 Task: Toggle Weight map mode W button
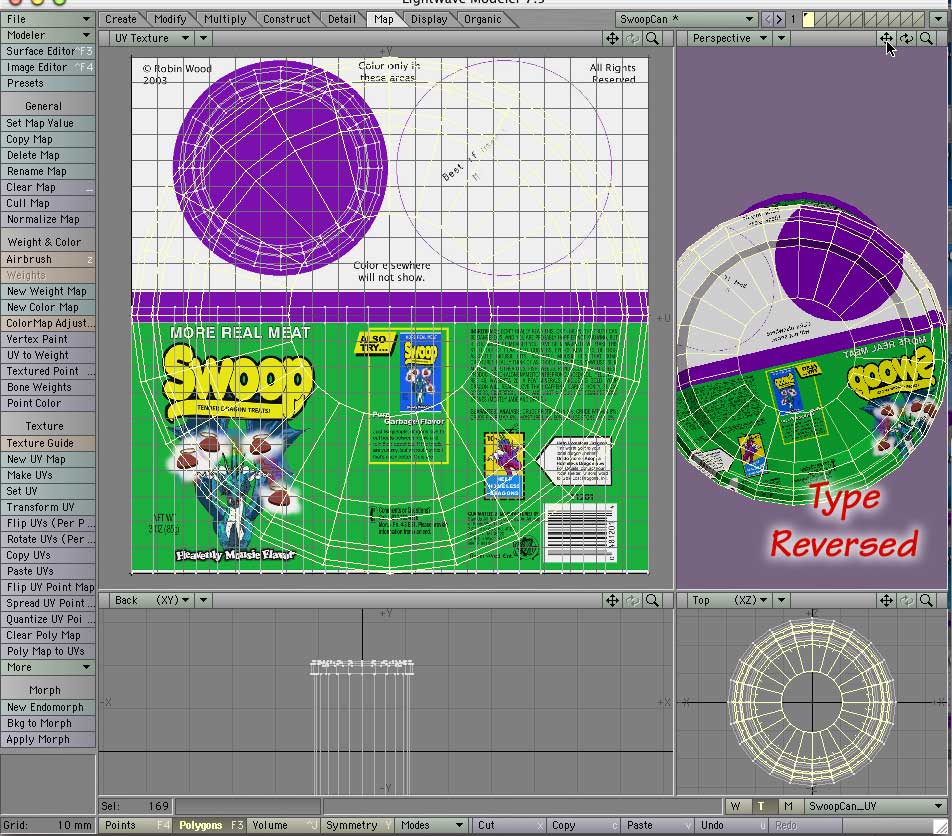tap(736, 806)
